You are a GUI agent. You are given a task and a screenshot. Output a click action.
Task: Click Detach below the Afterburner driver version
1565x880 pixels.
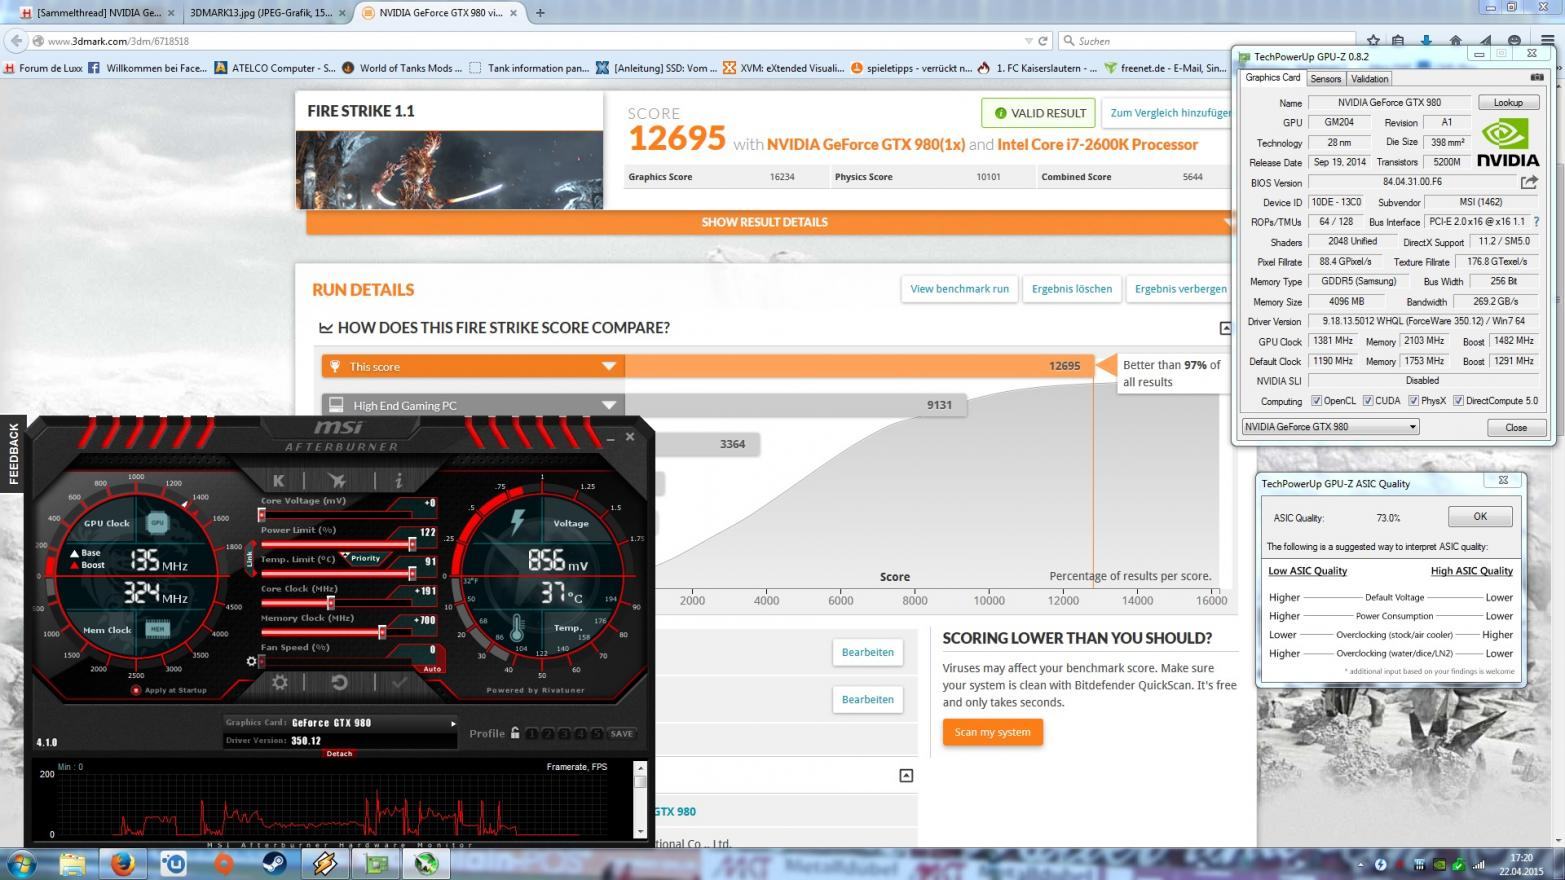(339, 753)
